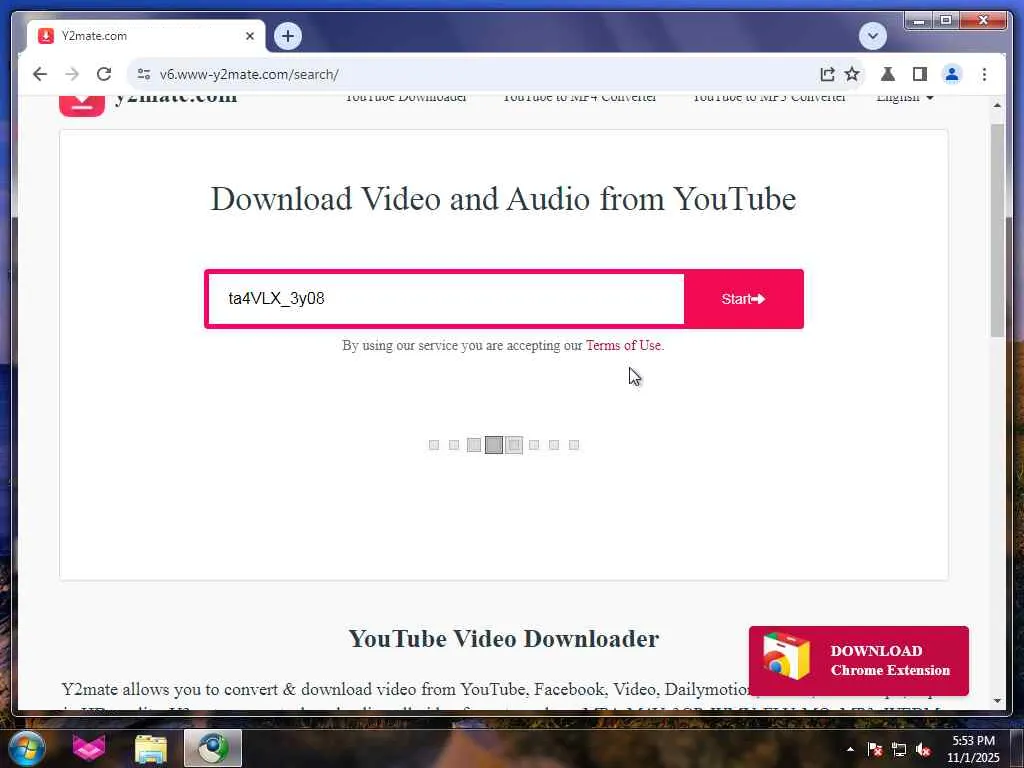Open the Terms of Use link
Viewport: 1024px width, 768px height.
pos(623,345)
